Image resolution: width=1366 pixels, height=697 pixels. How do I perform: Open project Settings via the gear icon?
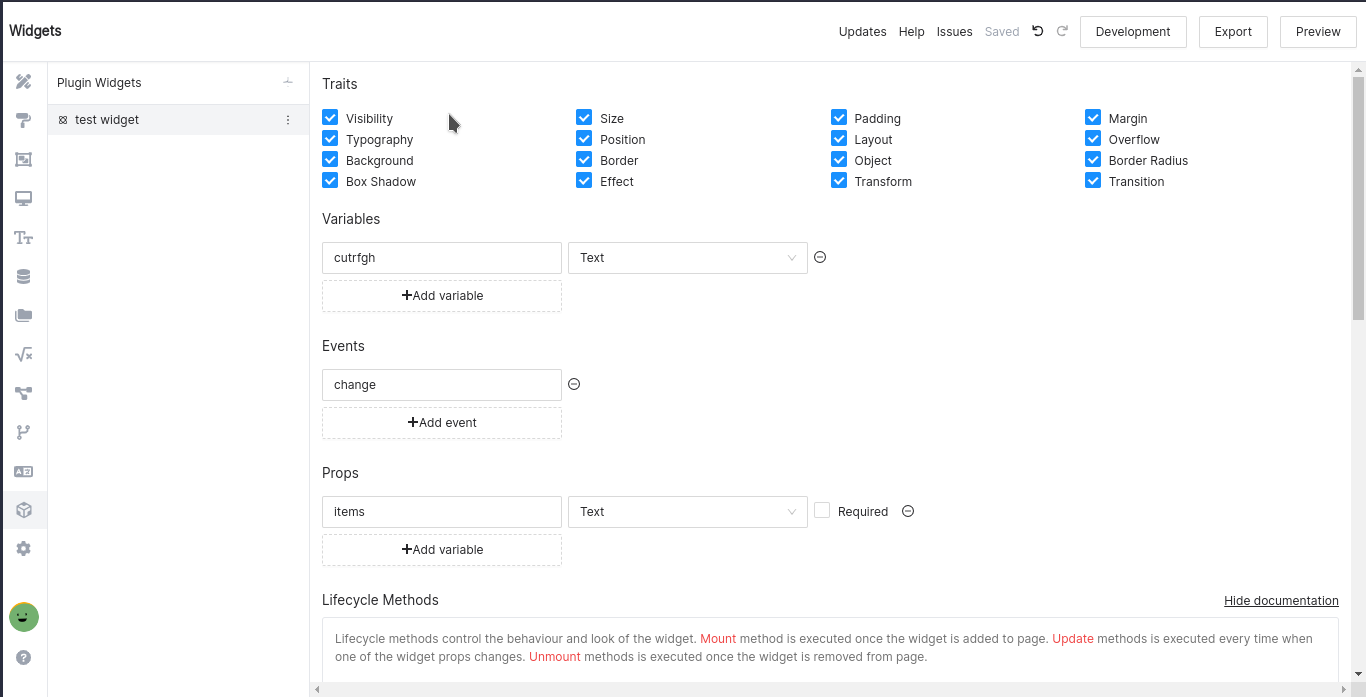[x=24, y=548]
